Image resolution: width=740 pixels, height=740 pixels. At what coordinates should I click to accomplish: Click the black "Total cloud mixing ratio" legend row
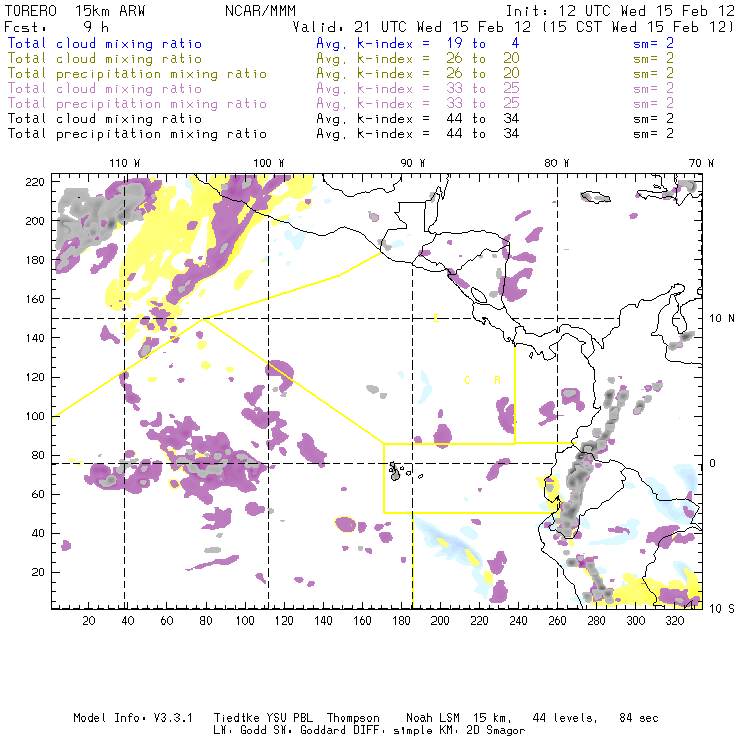click(x=105, y=118)
